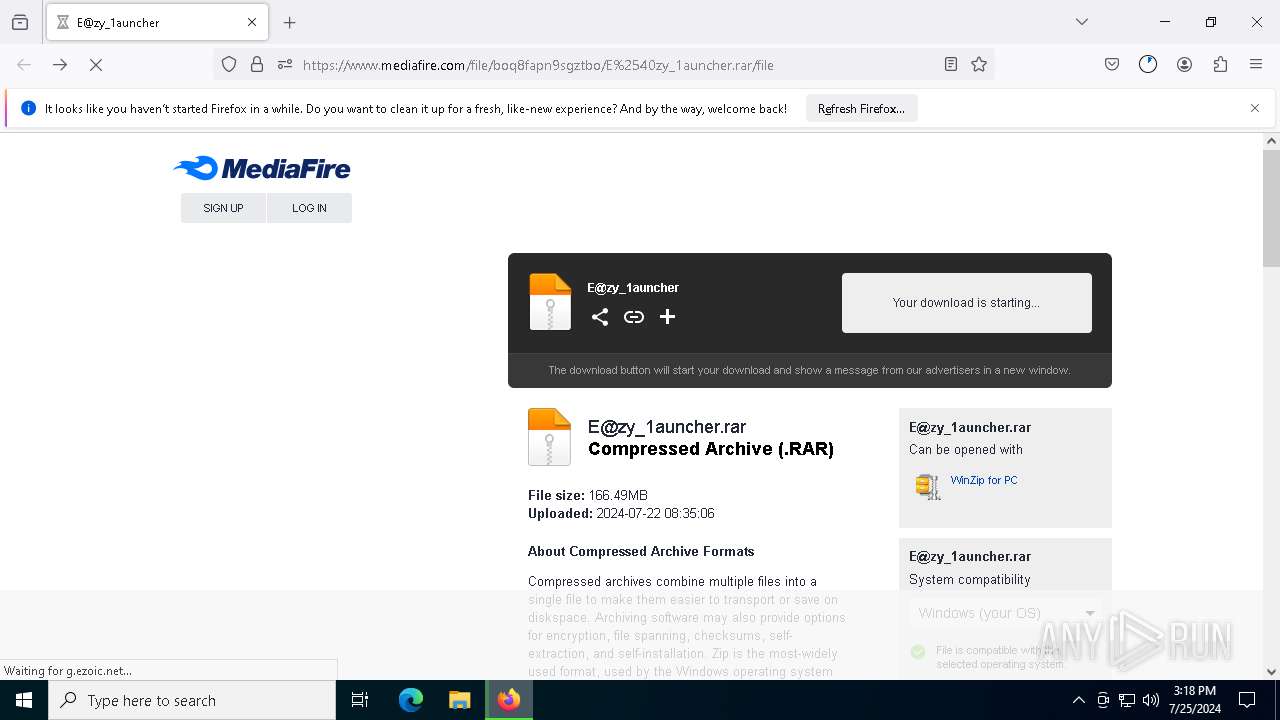The image size is (1280, 720).
Task: Click taskbar search box
Action: click(x=192, y=700)
